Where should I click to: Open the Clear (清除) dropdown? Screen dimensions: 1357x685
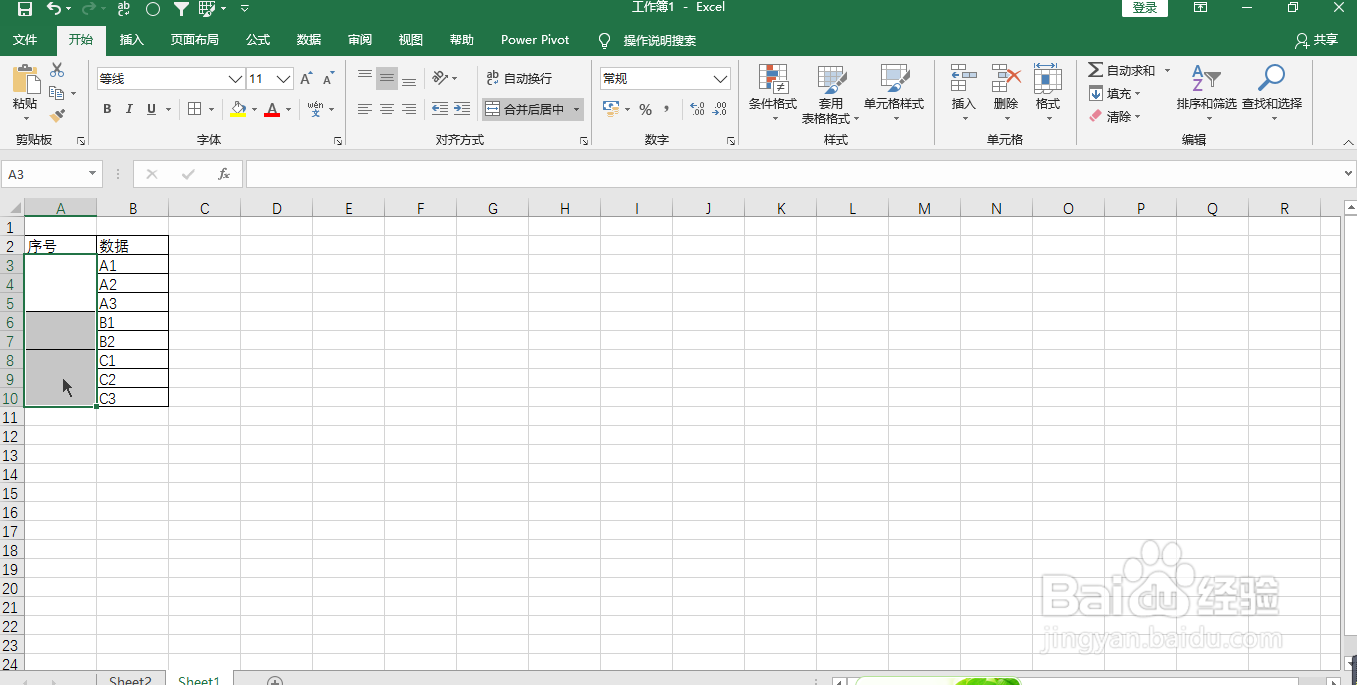1115,116
